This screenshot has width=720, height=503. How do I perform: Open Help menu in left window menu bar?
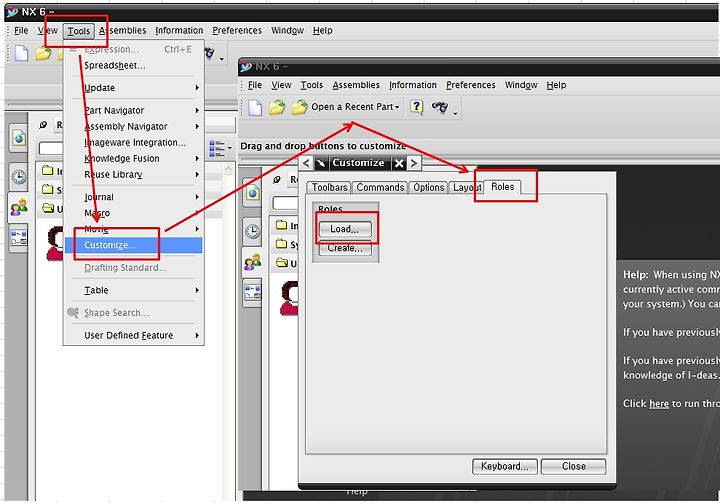coord(322,30)
